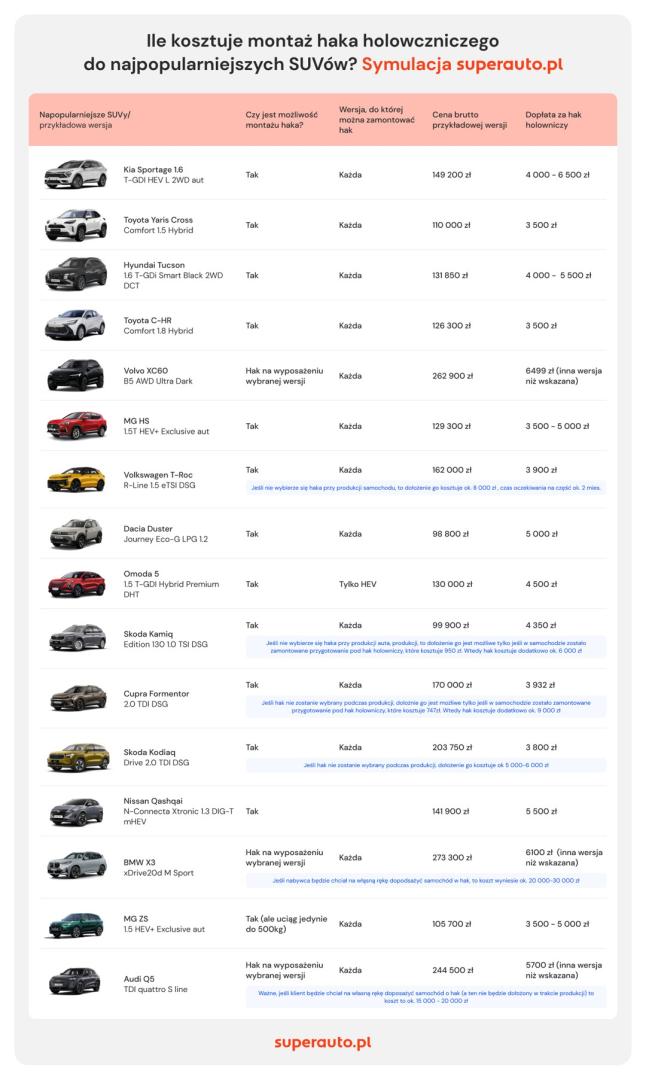Select the red MG HS car picture
The height and width of the screenshot is (1080, 646).
[76, 426]
